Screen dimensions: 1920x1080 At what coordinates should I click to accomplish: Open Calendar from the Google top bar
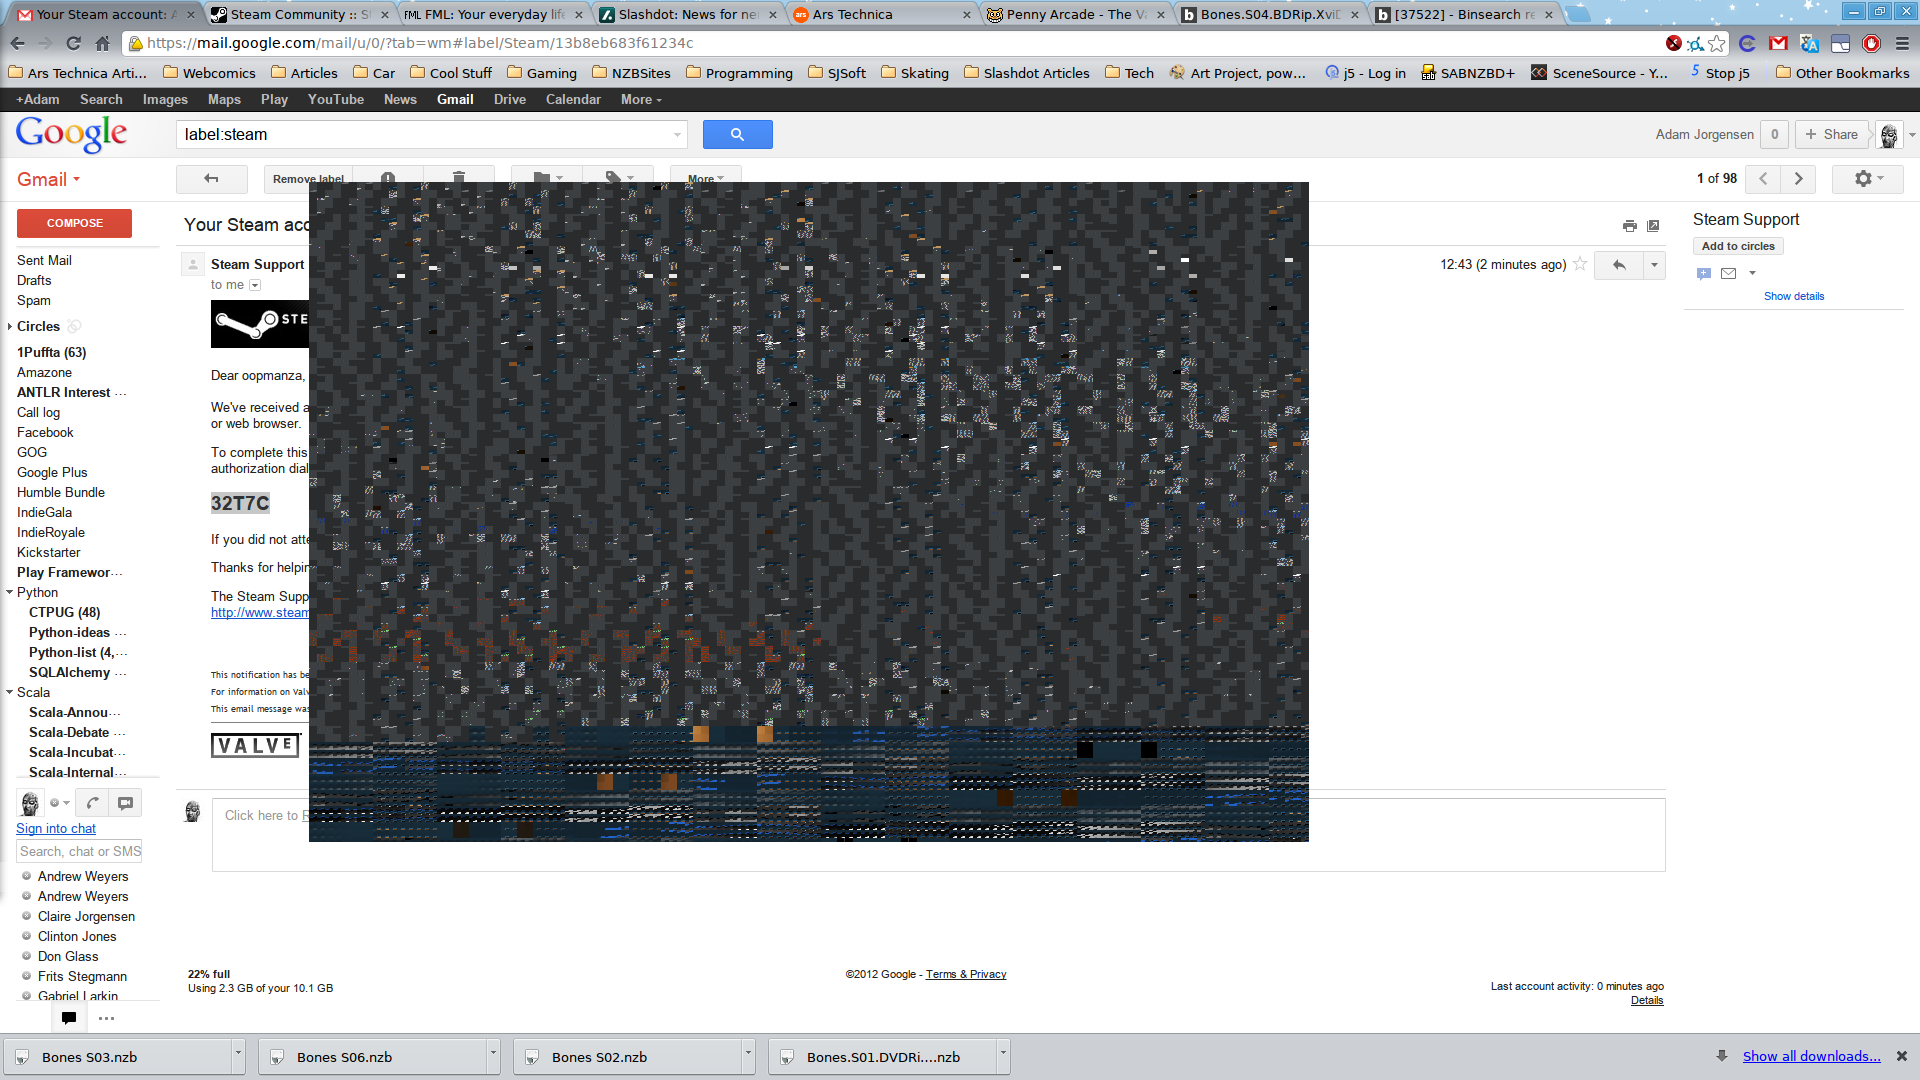pos(572,100)
